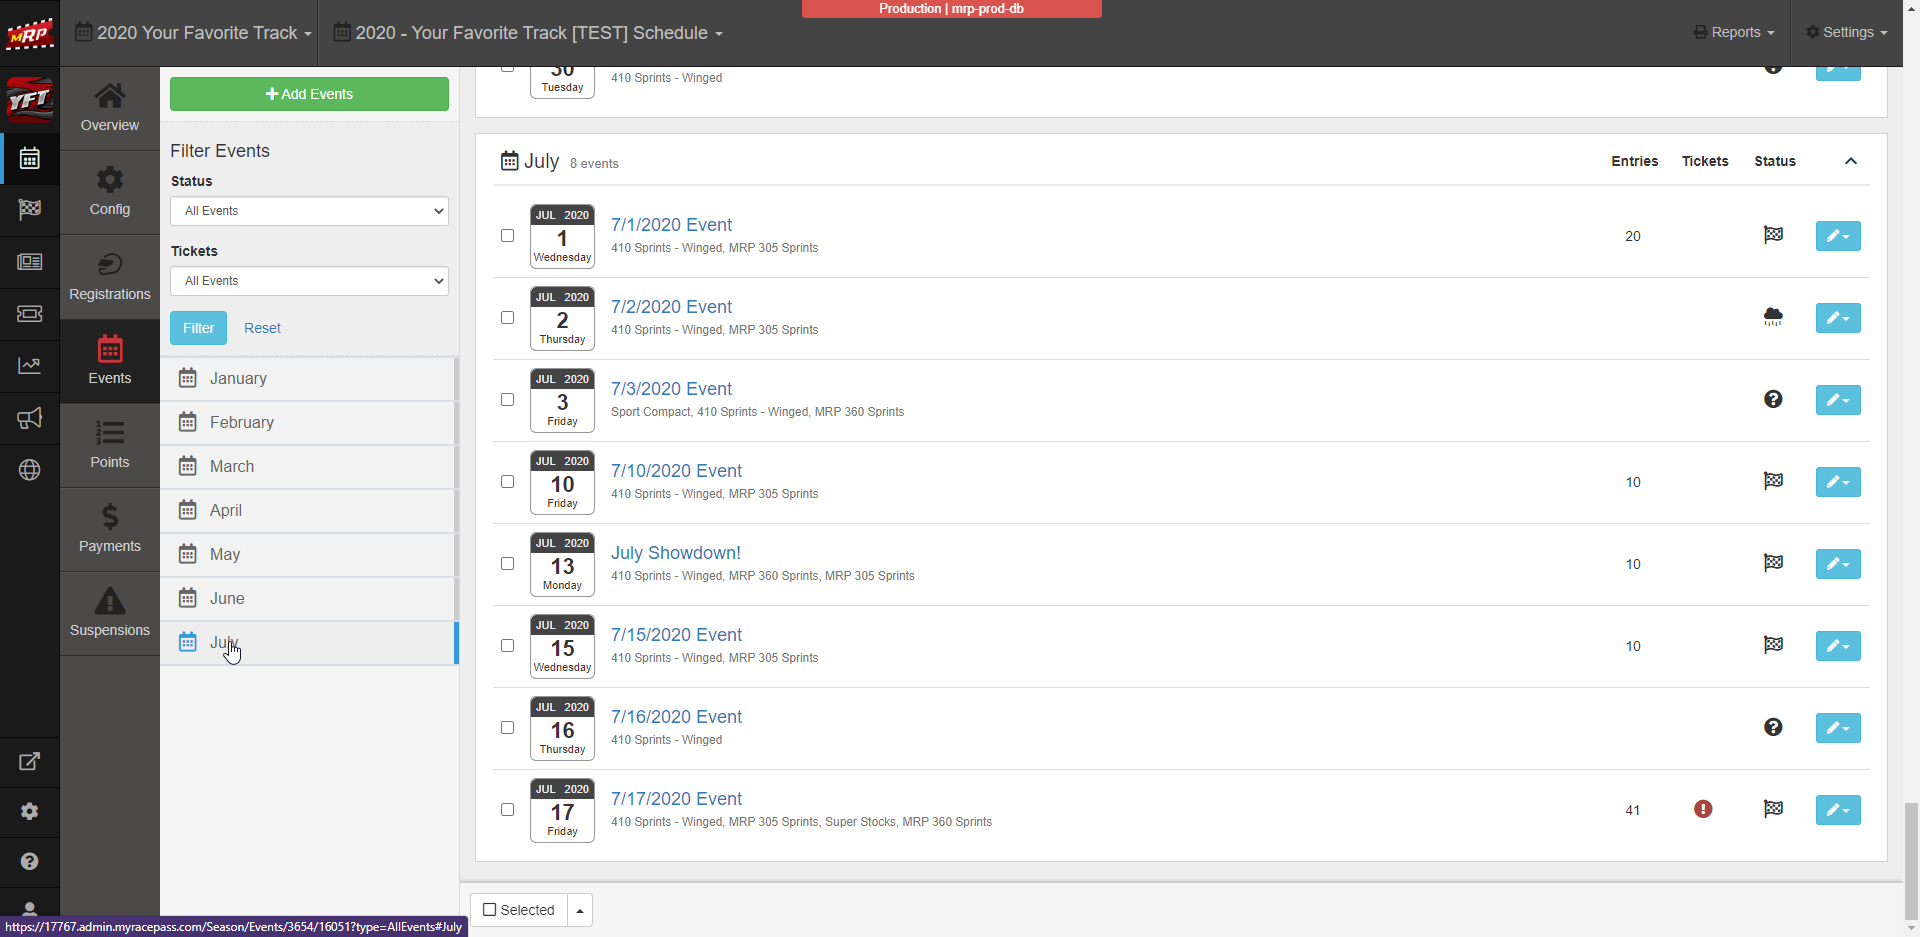Image resolution: width=1920 pixels, height=937 pixels.
Task: Click checkered flag status for July Showdown!
Action: click(1773, 563)
